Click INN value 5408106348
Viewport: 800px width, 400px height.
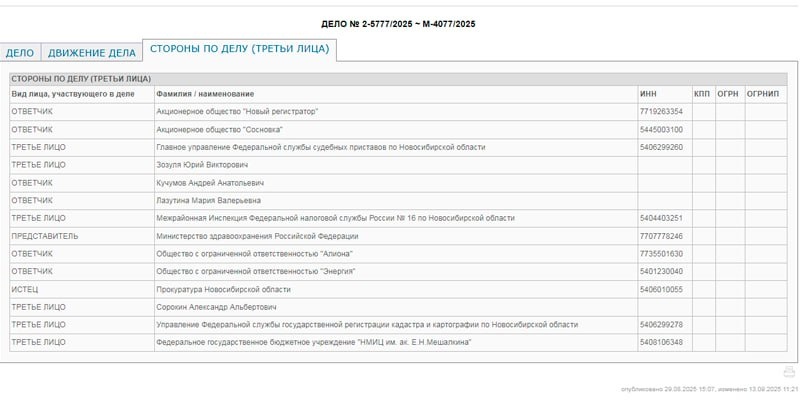[661, 342]
